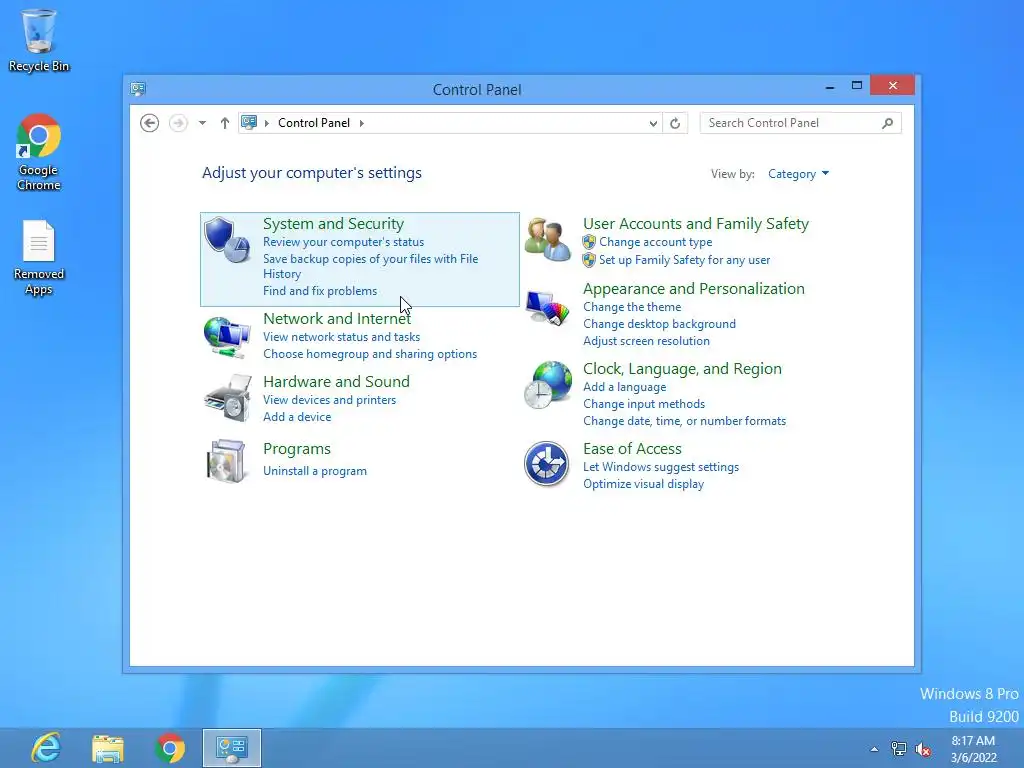Open Recycle Bin on the desktop

coord(39,40)
